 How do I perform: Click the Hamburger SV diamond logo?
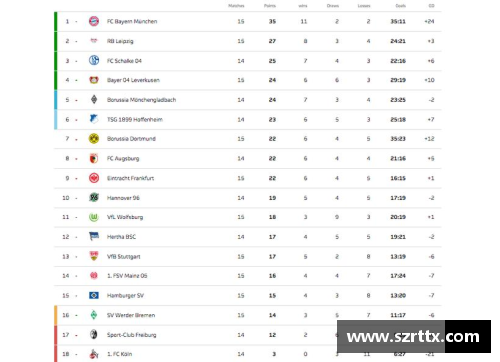click(94, 295)
